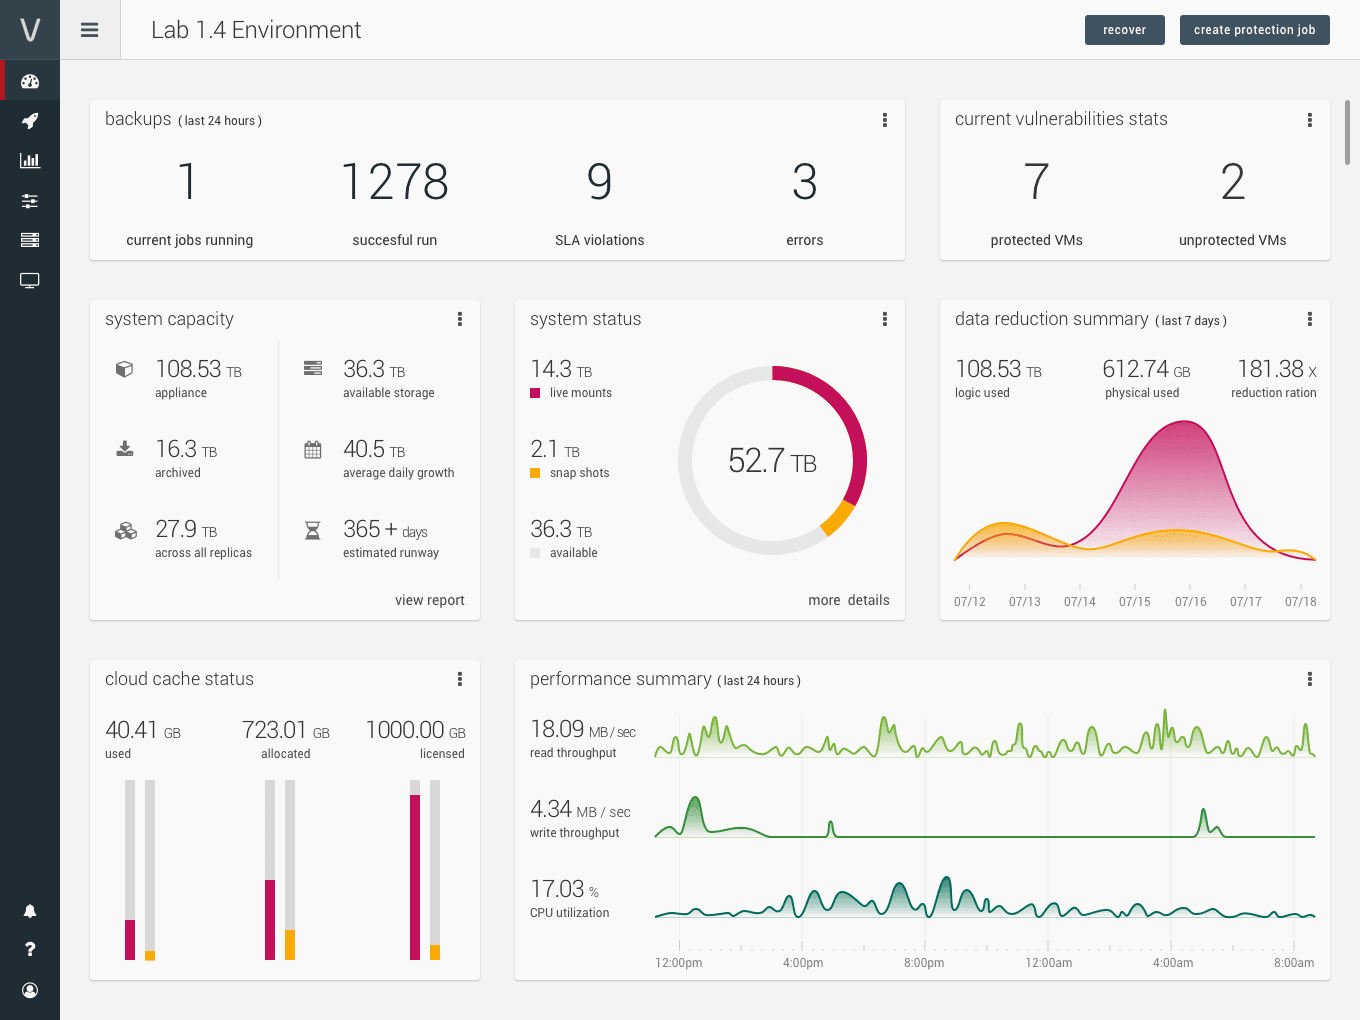Open the sliders settings icon in sidebar
This screenshot has width=1360, height=1020.
(x=30, y=201)
